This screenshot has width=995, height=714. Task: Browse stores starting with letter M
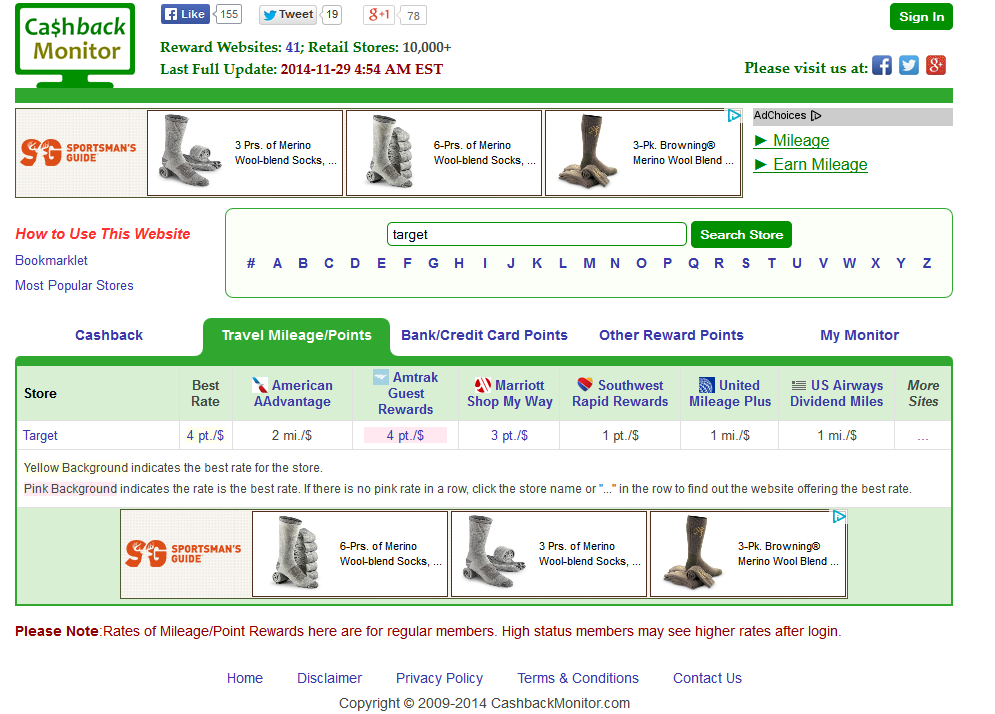coord(590,263)
